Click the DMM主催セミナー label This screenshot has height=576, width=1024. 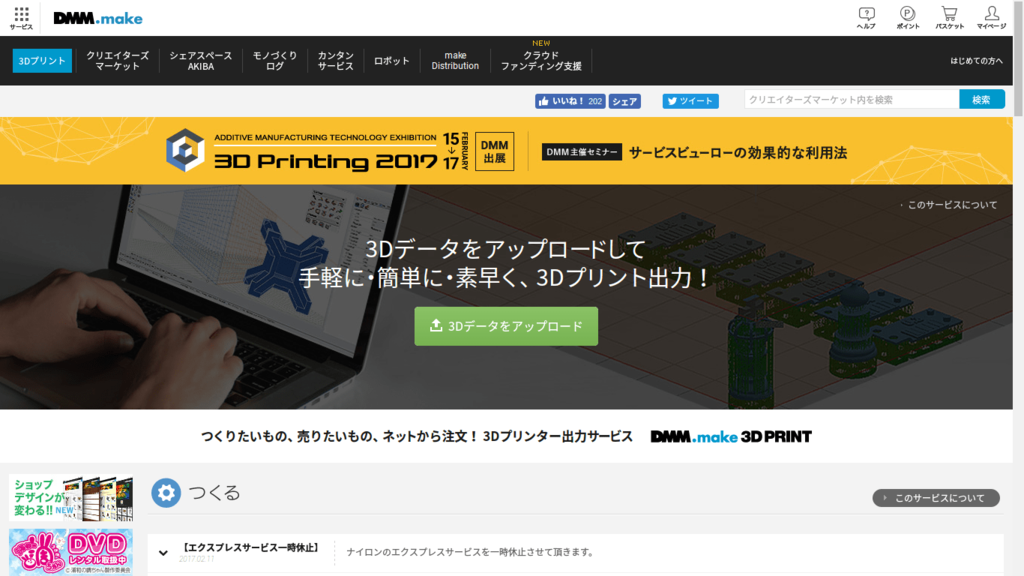[x=581, y=152]
